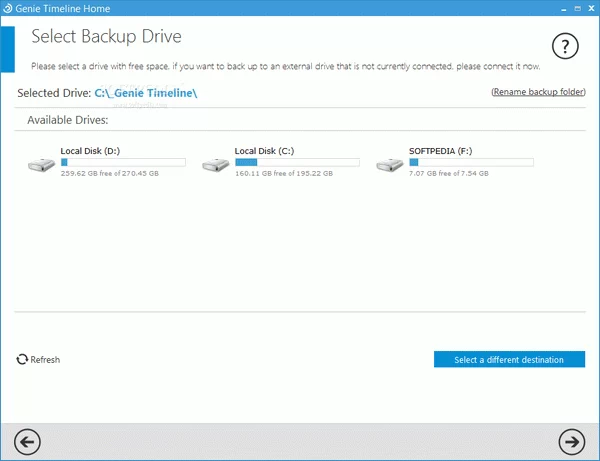Click "7.07 GB free of 7.54 GB" text

pyautogui.click(x=448, y=173)
